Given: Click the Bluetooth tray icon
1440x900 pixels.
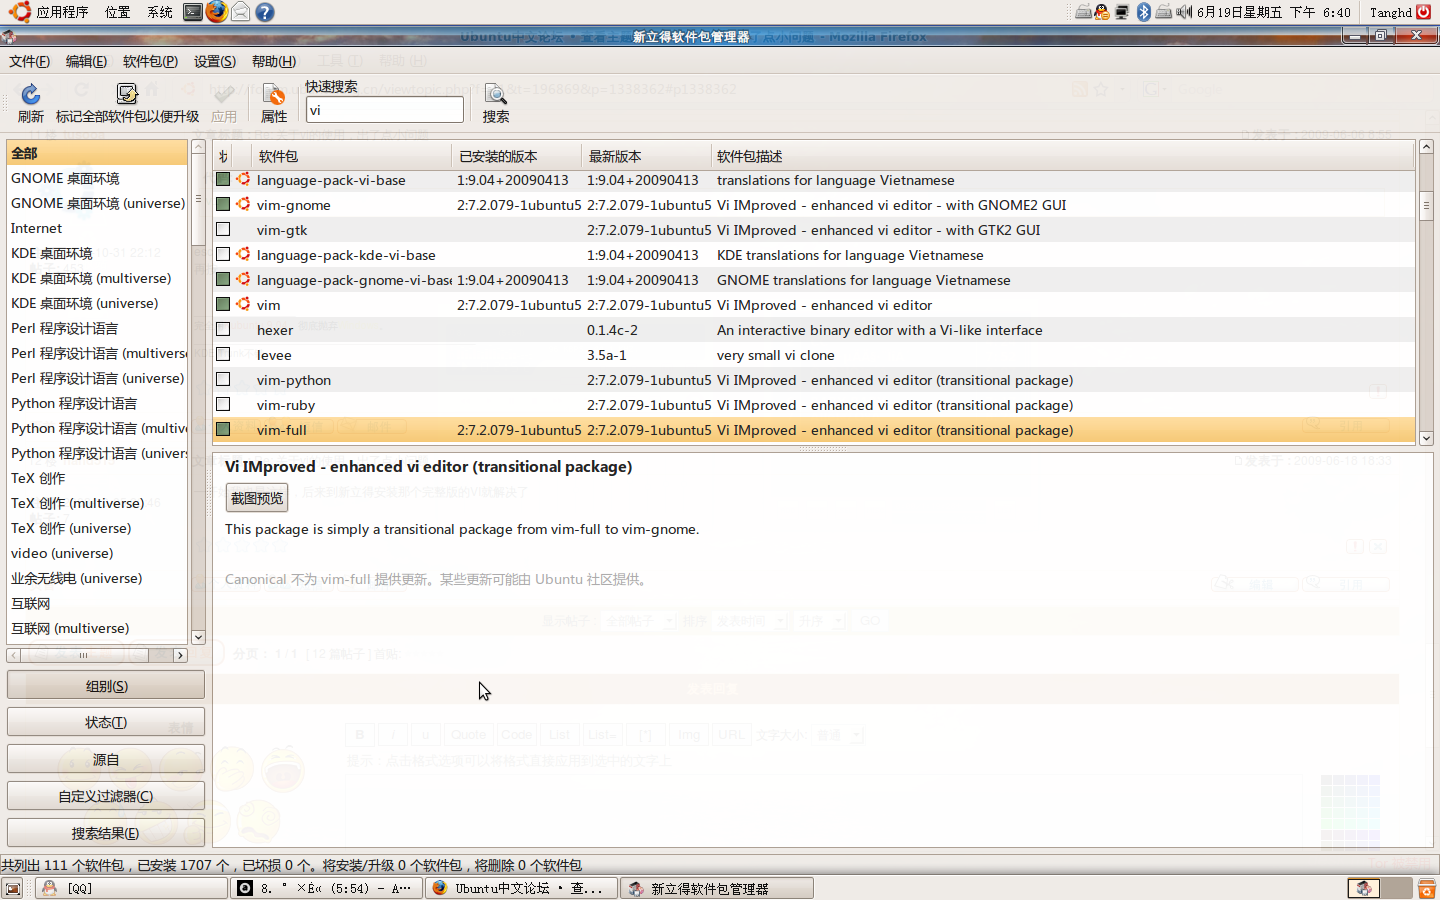Looking at the screenshot, I should tap(1144, 12).
